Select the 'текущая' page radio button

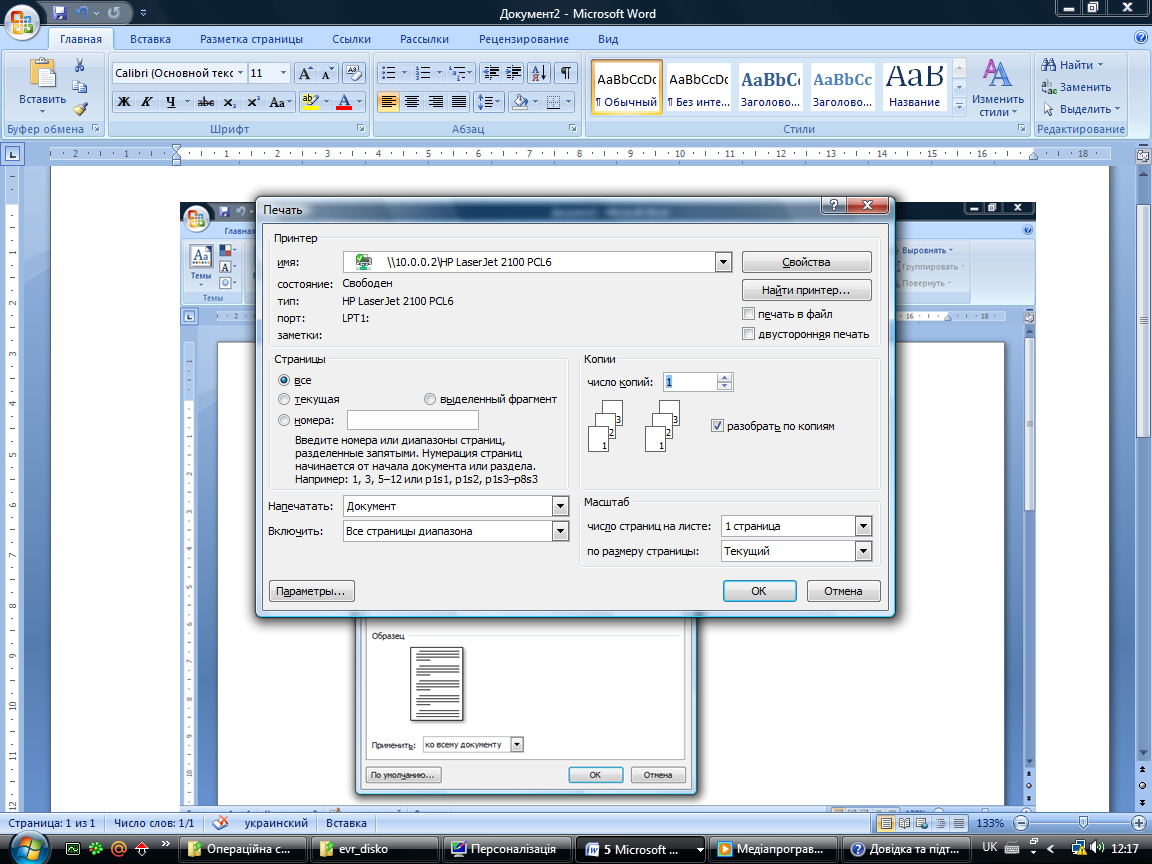[x=284, y=399]
